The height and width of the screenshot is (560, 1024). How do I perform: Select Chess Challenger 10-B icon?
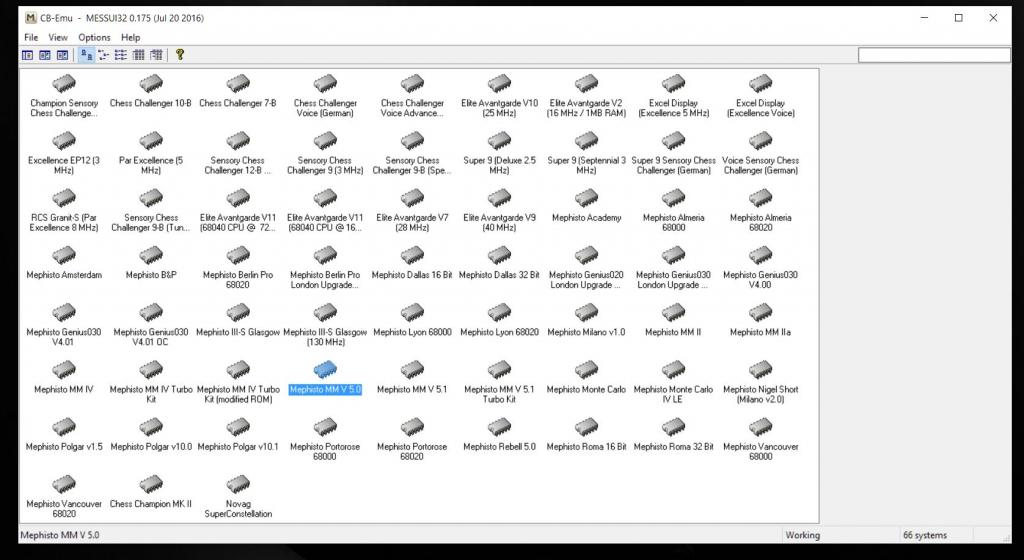(x=151, y=84)
